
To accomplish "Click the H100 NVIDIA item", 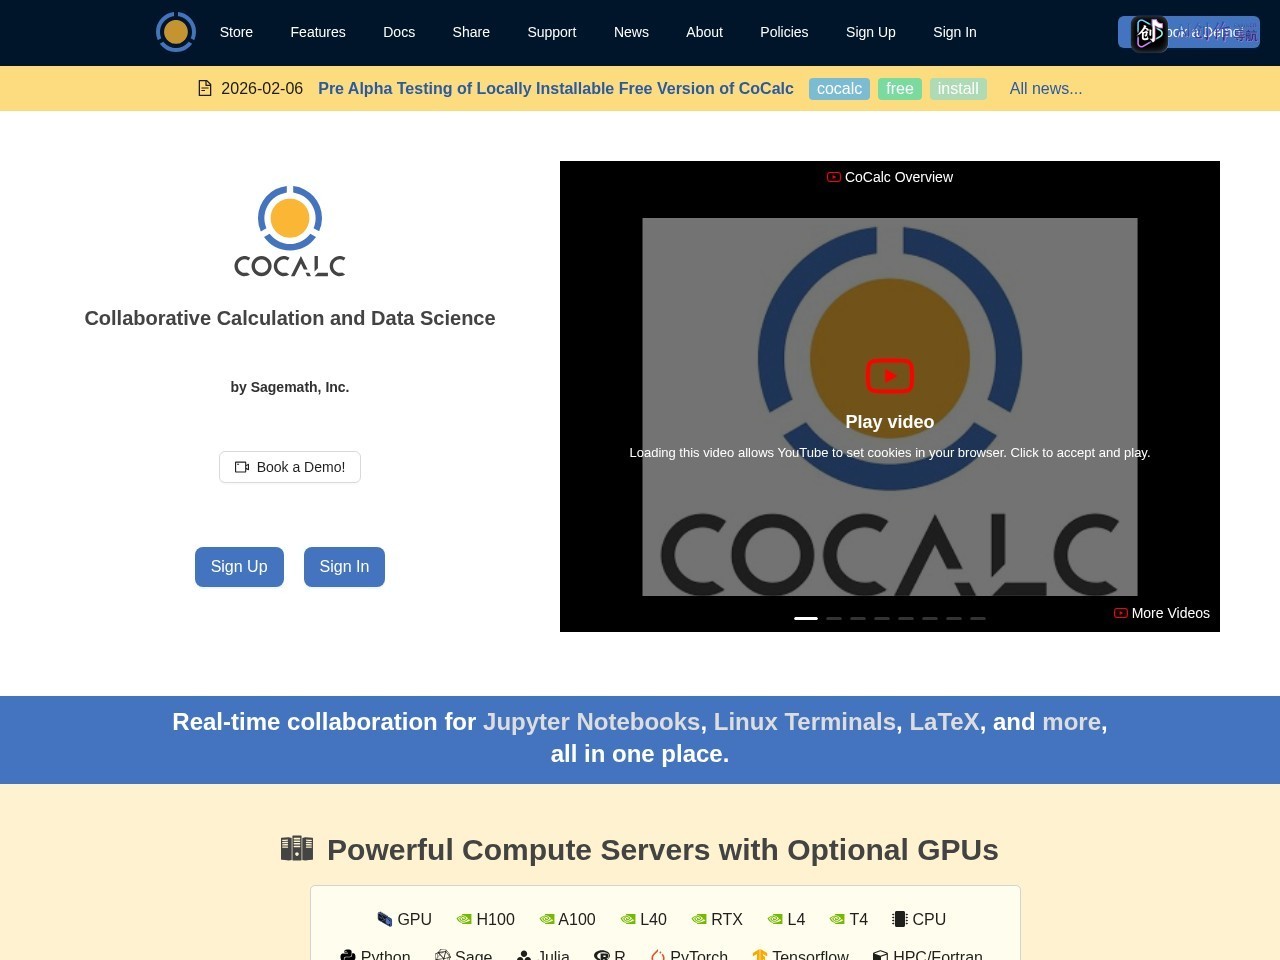I will [x=485, y=919].
